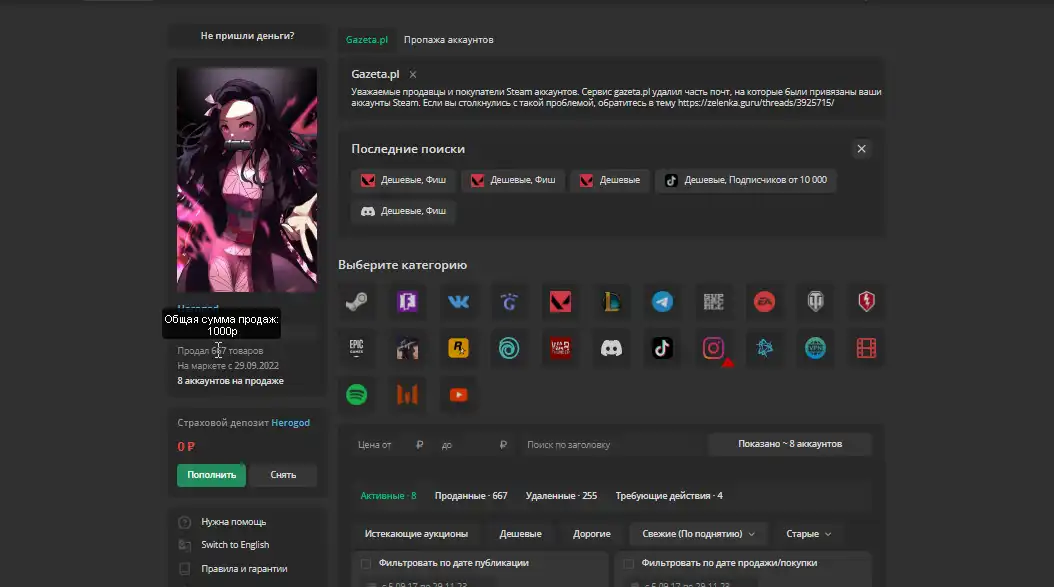
Task: Choose the EA category icon
Action: [x=764, y=302]
